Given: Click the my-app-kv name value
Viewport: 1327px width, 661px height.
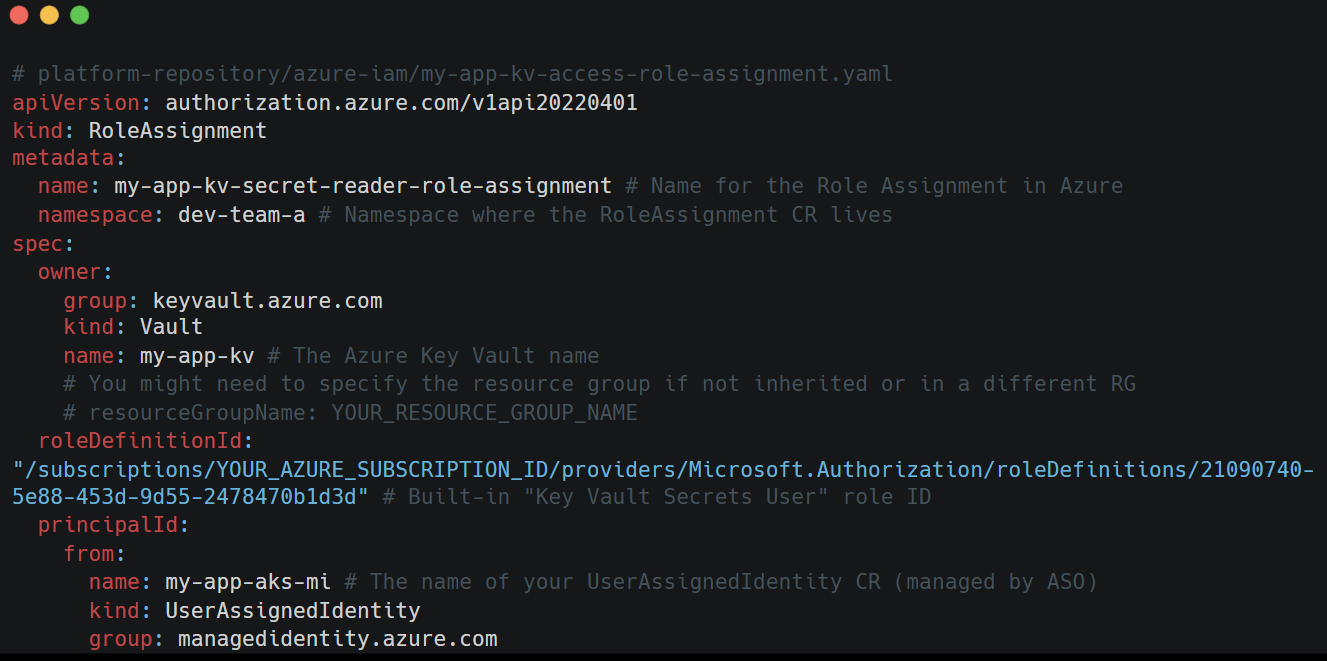Looking at the screenshot, I should pyautogui.click(x=197, y=356).
